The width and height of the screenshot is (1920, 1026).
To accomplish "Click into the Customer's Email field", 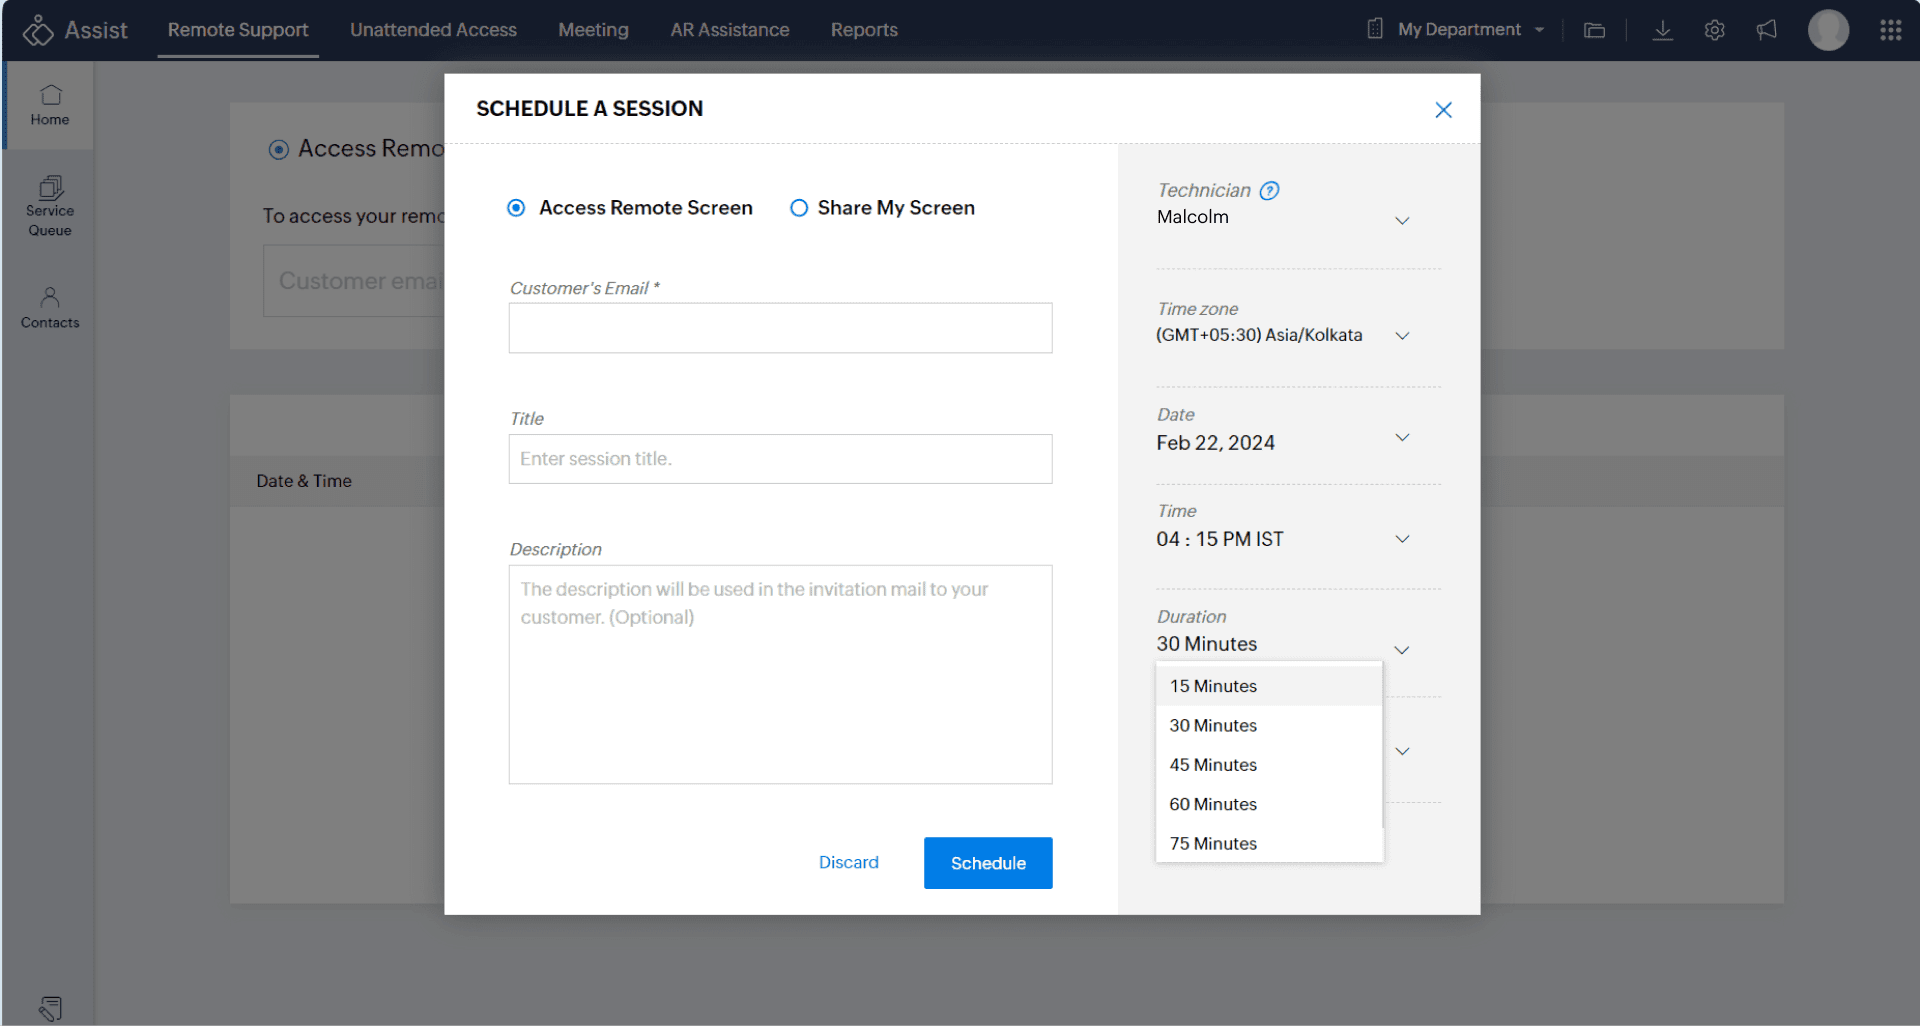I will pyautogui.click(x=780, y=328).
